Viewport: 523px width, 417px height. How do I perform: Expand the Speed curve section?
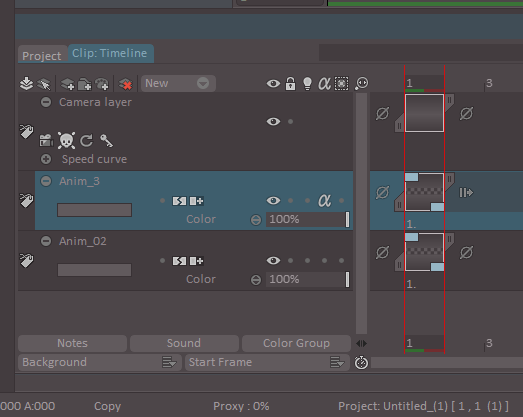click(x=46, y=159)
